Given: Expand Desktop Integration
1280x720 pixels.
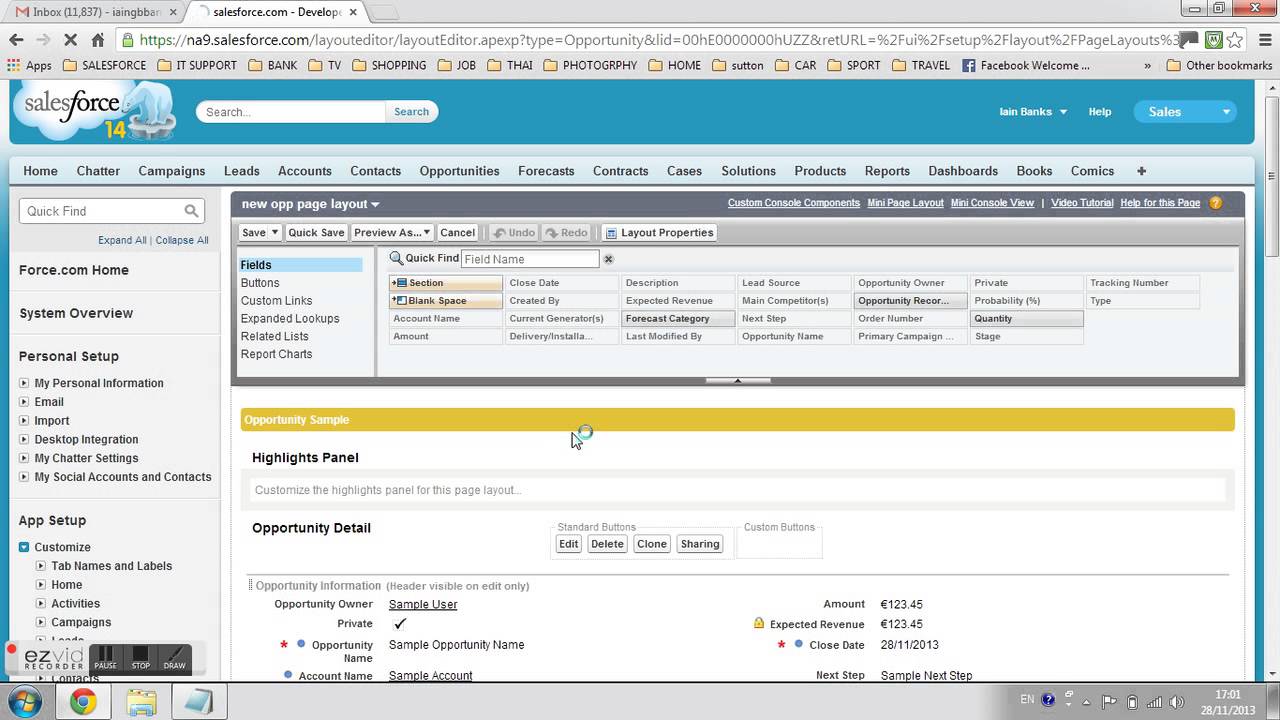Looking at the screenshot, I should (x=24, y=440).
